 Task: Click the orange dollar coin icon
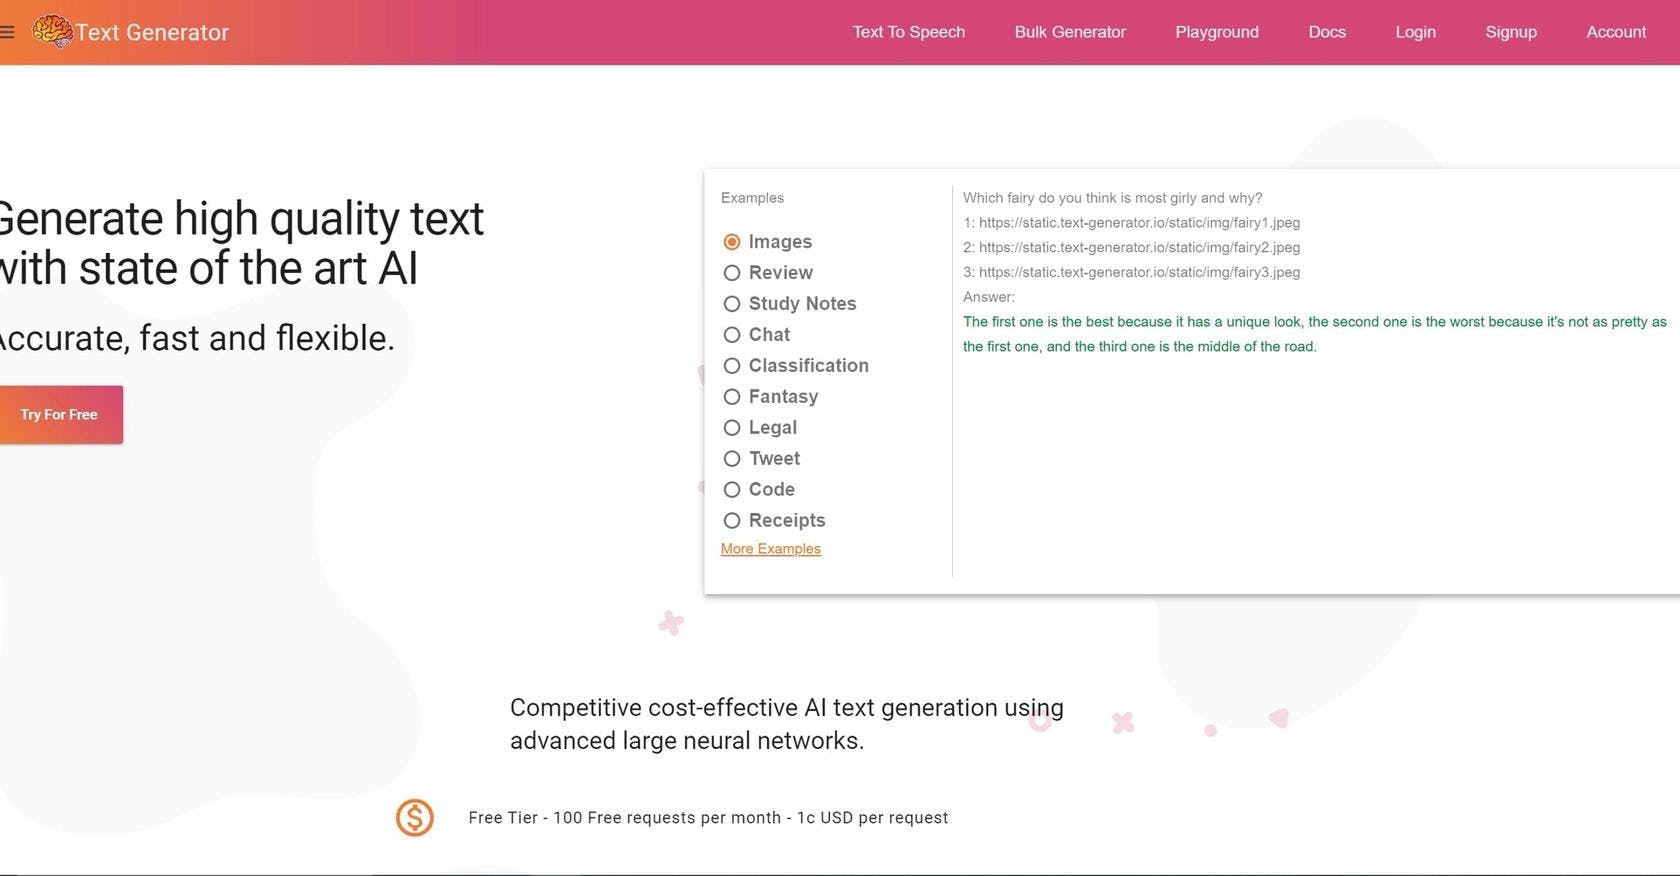414,818
